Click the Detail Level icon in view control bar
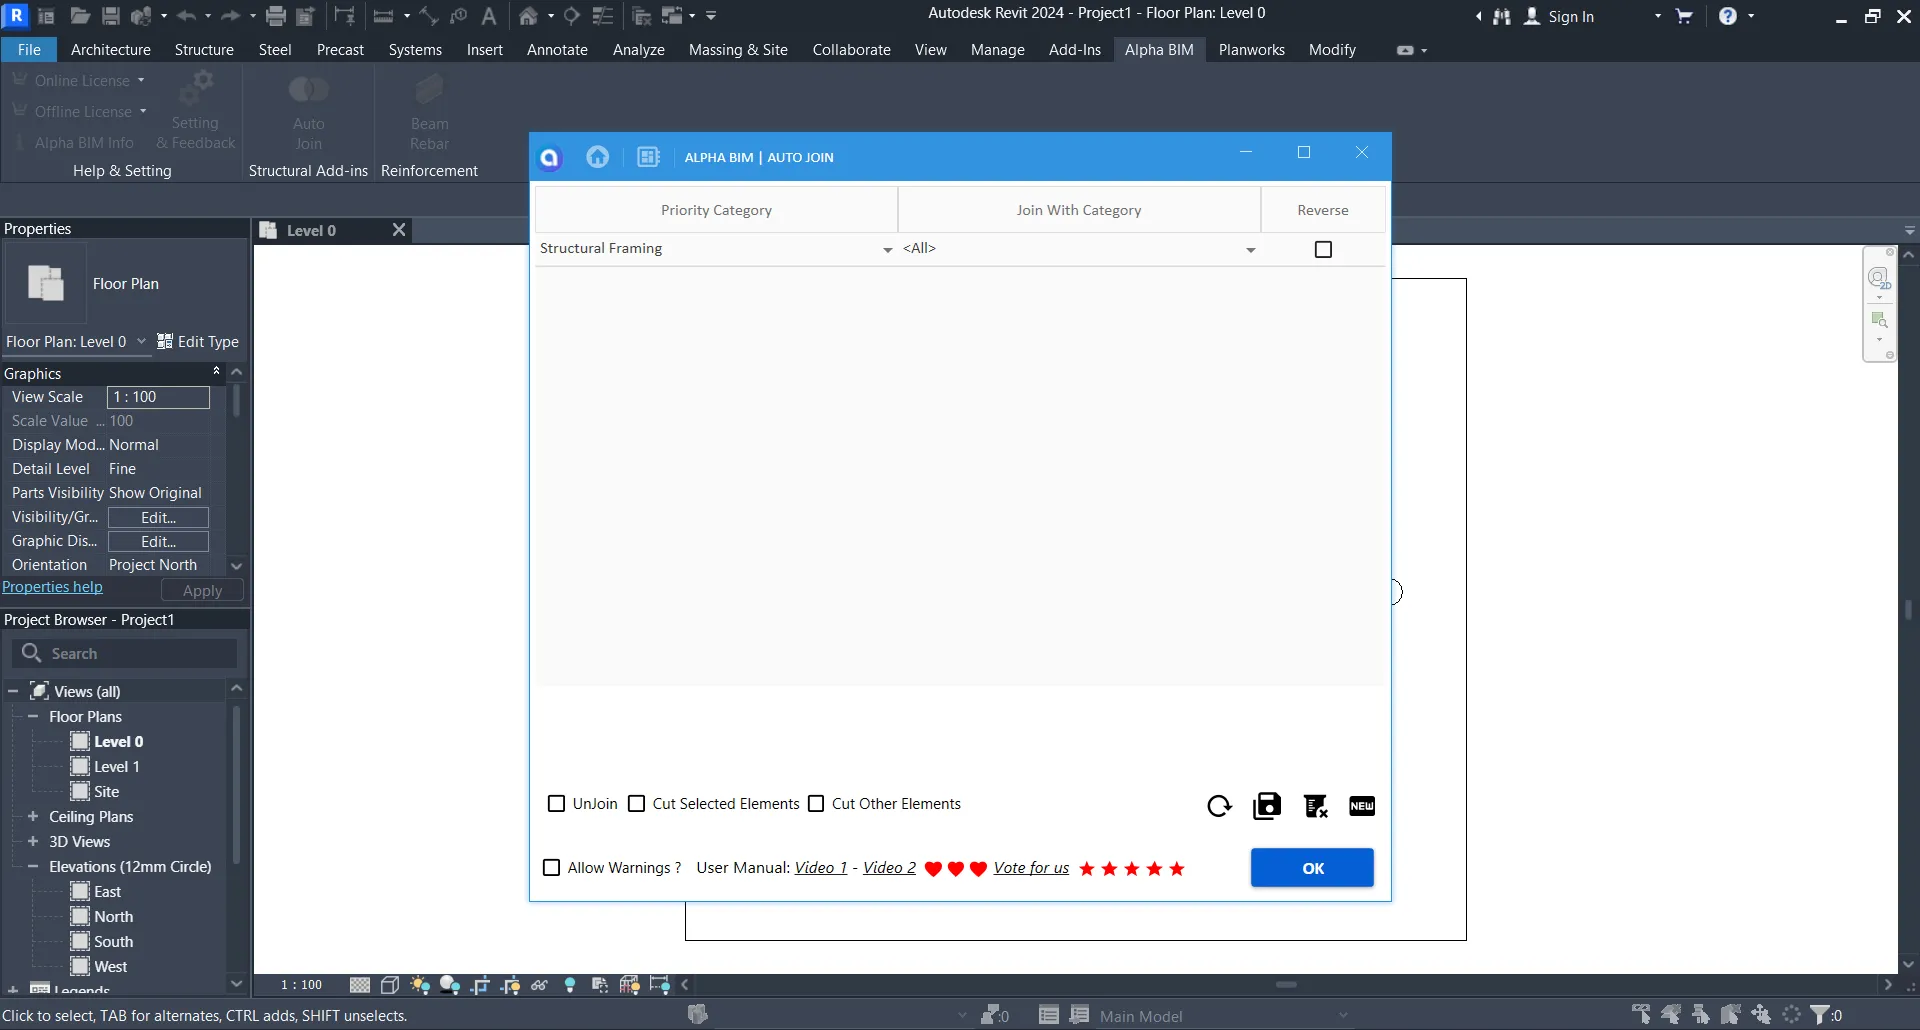The height and width of the screenshot is (1030, 1920). tap(360, 985)
